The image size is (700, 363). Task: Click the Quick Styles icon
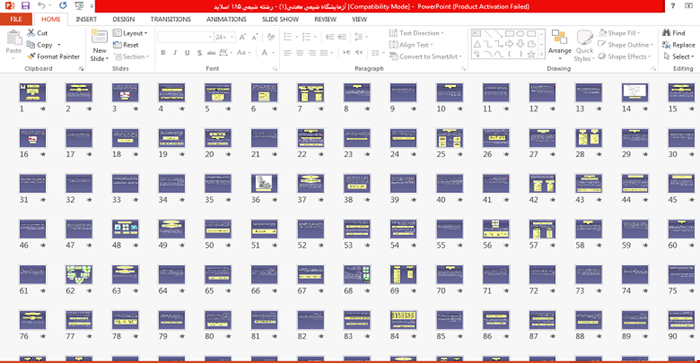(584, 38)
